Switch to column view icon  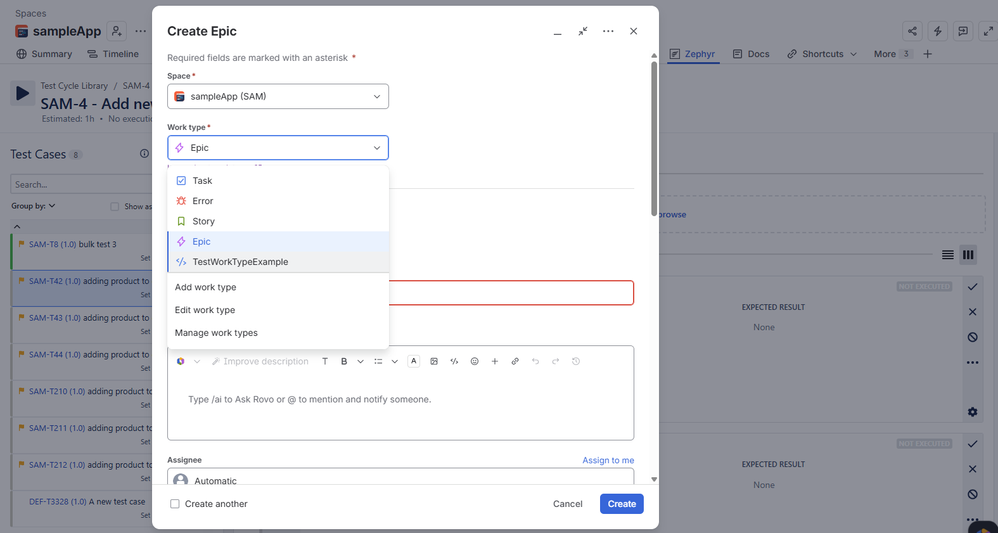tap(968, 255)
